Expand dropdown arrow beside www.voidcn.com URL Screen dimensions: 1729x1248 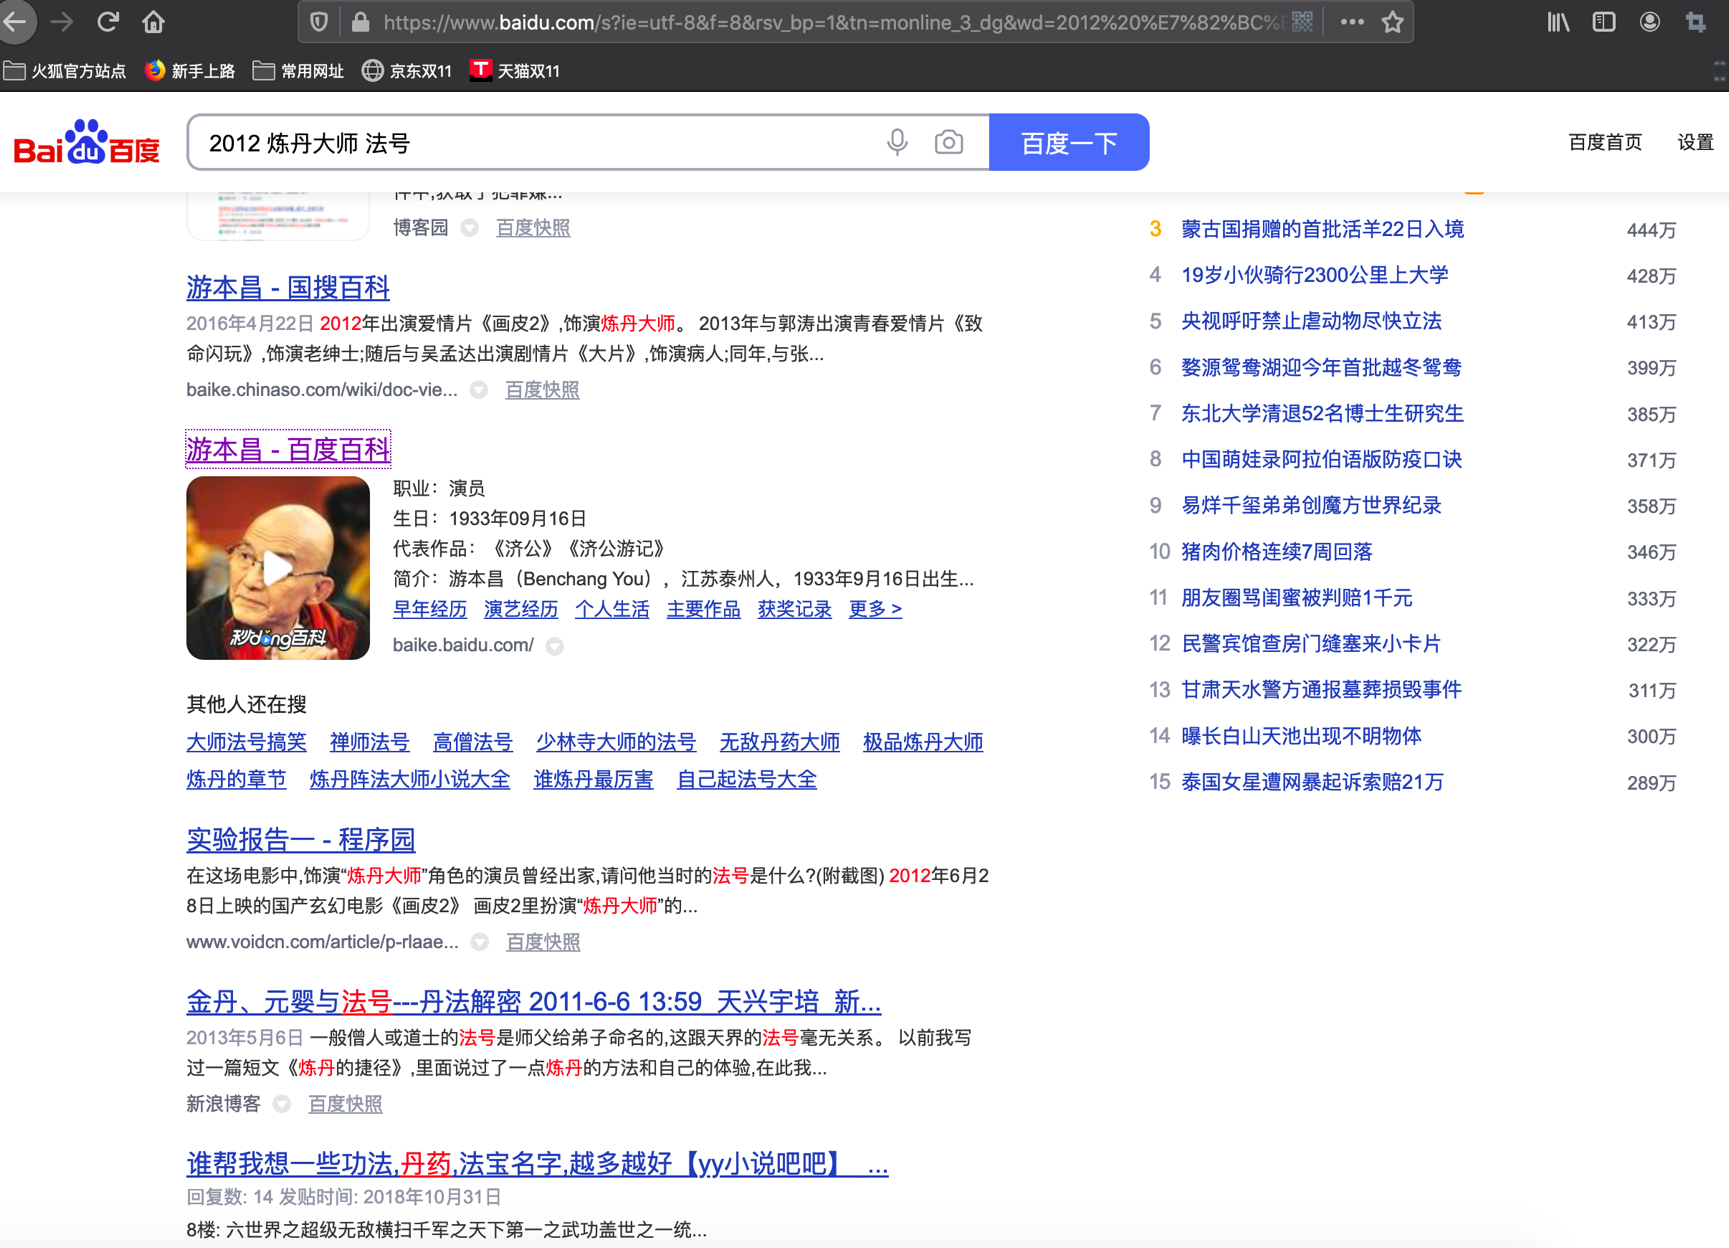point(480,942)
